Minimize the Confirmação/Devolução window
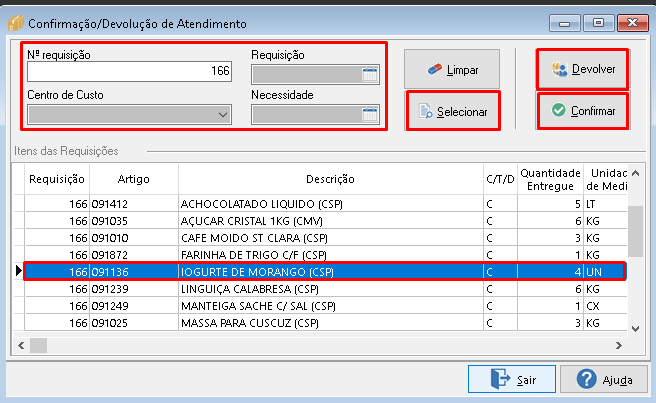 point(564,23)
